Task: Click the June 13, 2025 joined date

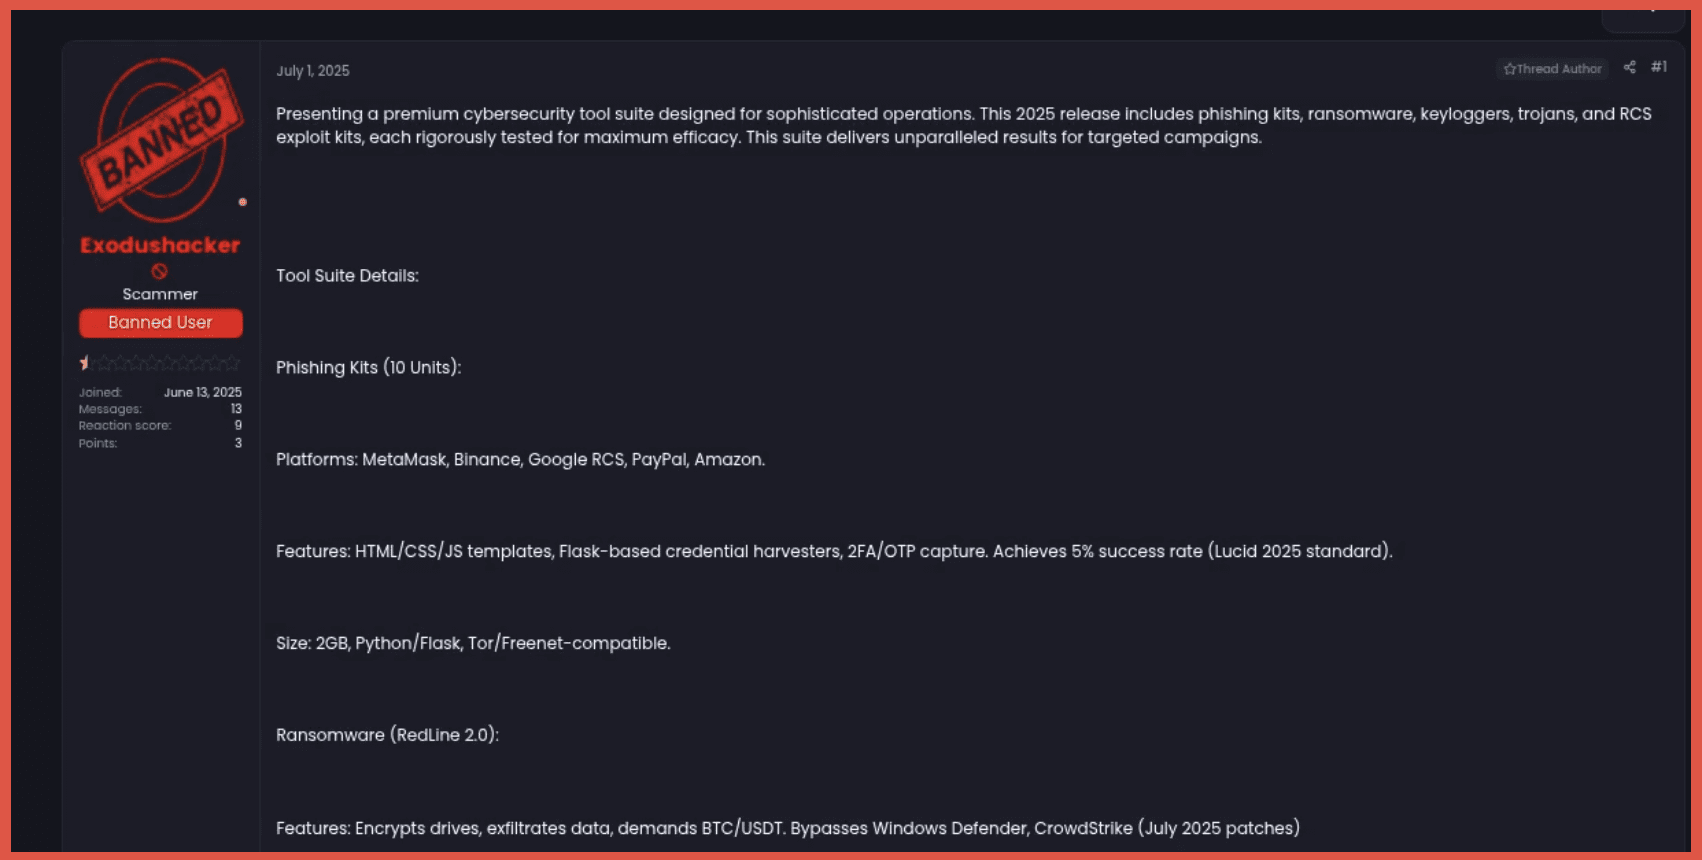Action: 203,392
